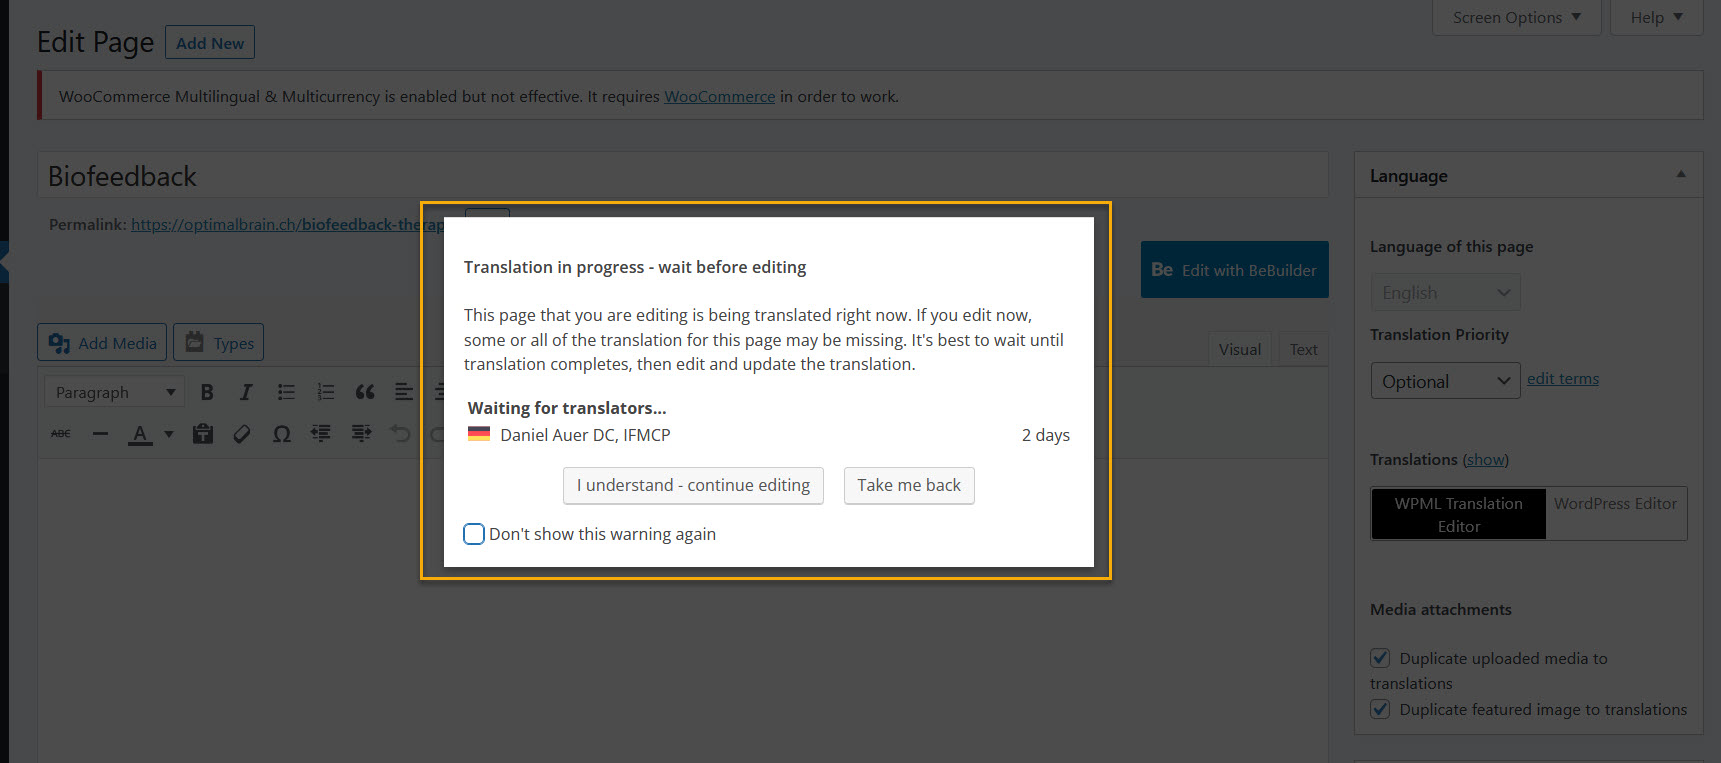The image size is (1721, 763).
Task: Open the English language dropdown
Action: pos(1445,292)
